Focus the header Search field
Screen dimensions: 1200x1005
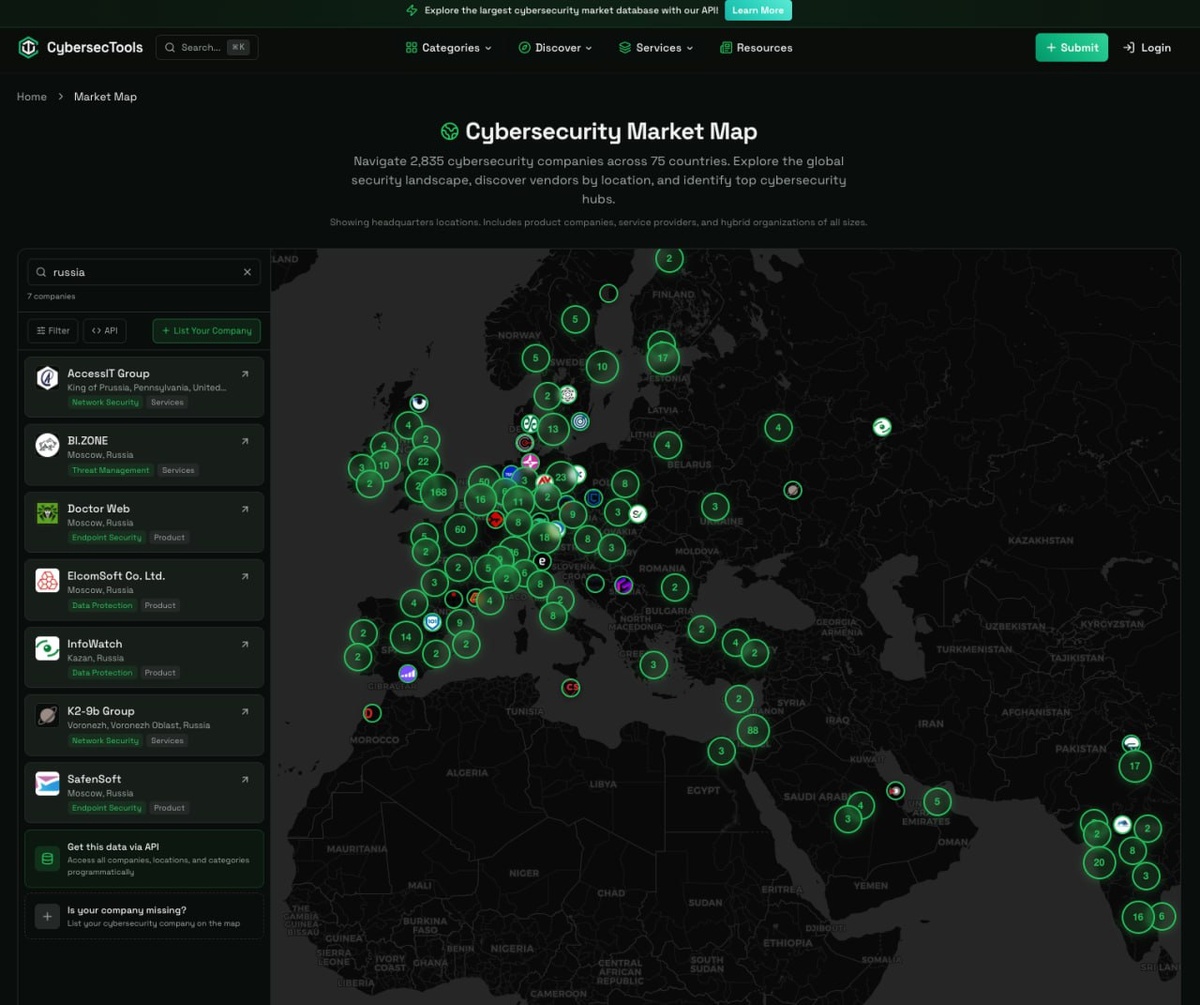point(207,47)
